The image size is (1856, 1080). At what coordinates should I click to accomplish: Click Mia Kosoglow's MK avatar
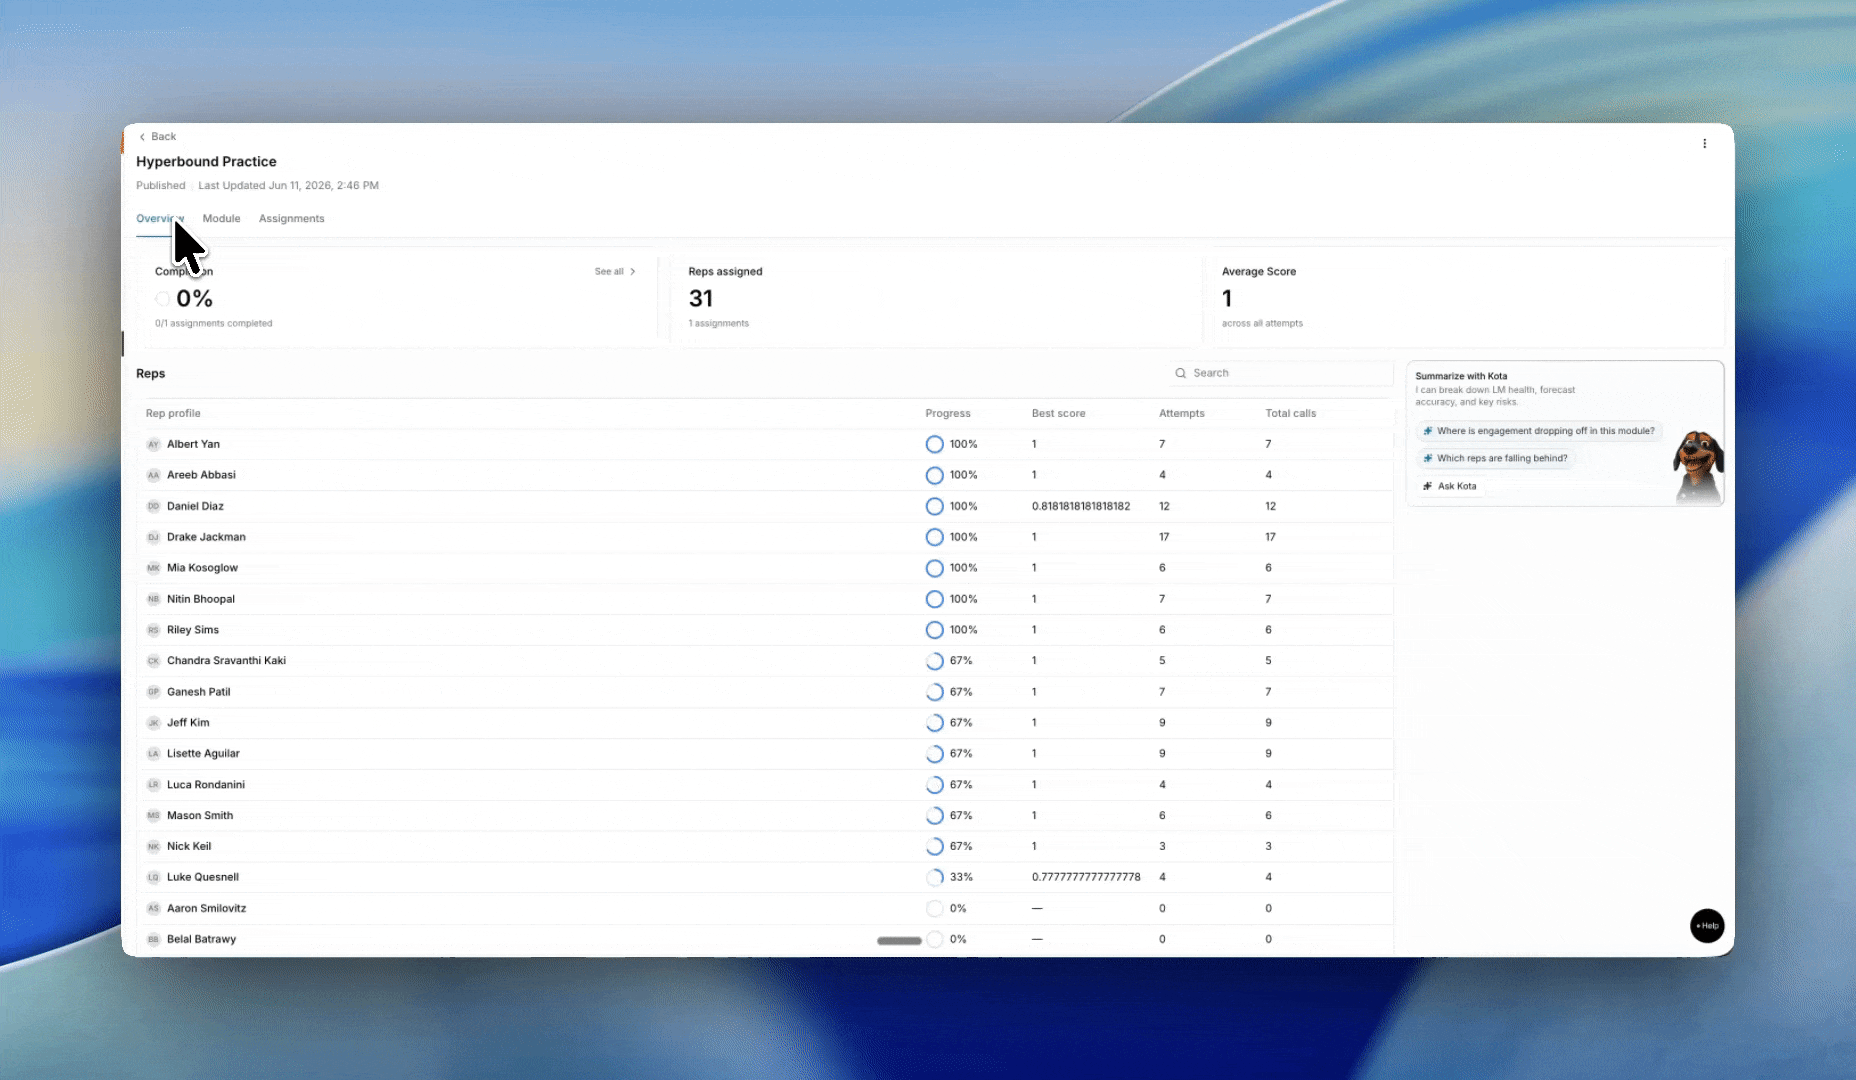click(153, 568)
